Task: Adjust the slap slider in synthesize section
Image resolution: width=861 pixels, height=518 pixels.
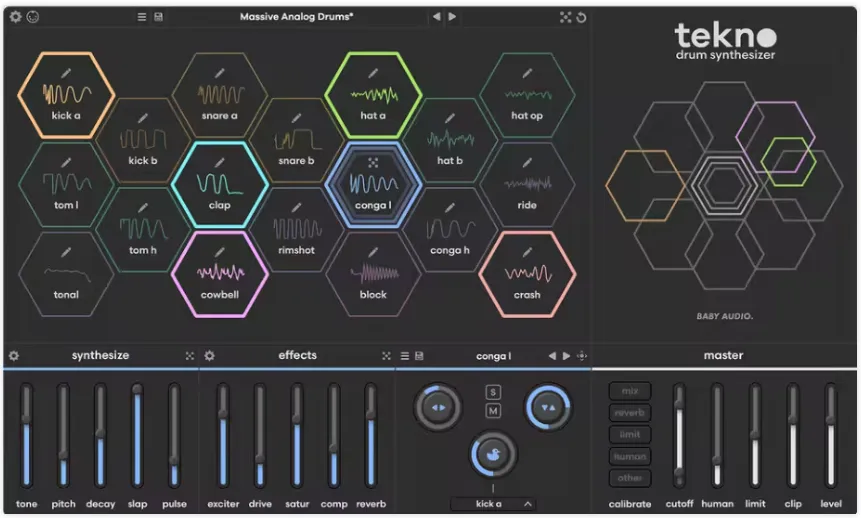Action: click(x=137, y=436)
